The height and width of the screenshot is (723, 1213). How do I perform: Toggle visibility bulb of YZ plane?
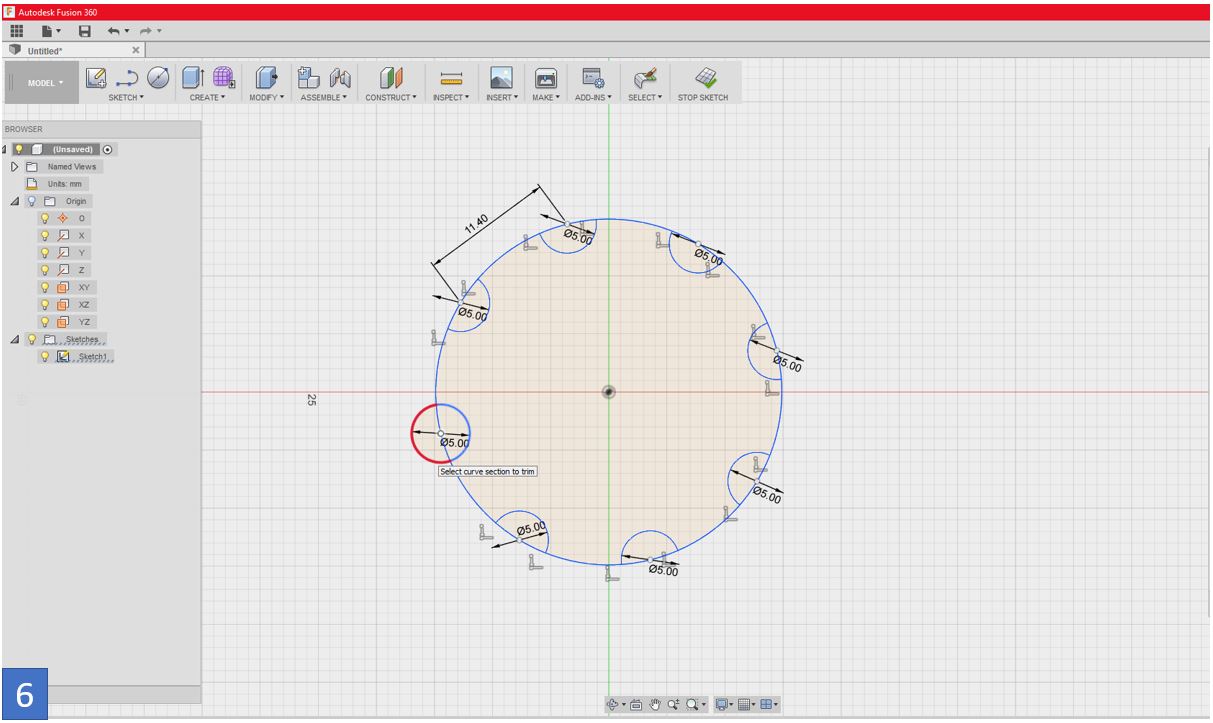click(44, 322)
